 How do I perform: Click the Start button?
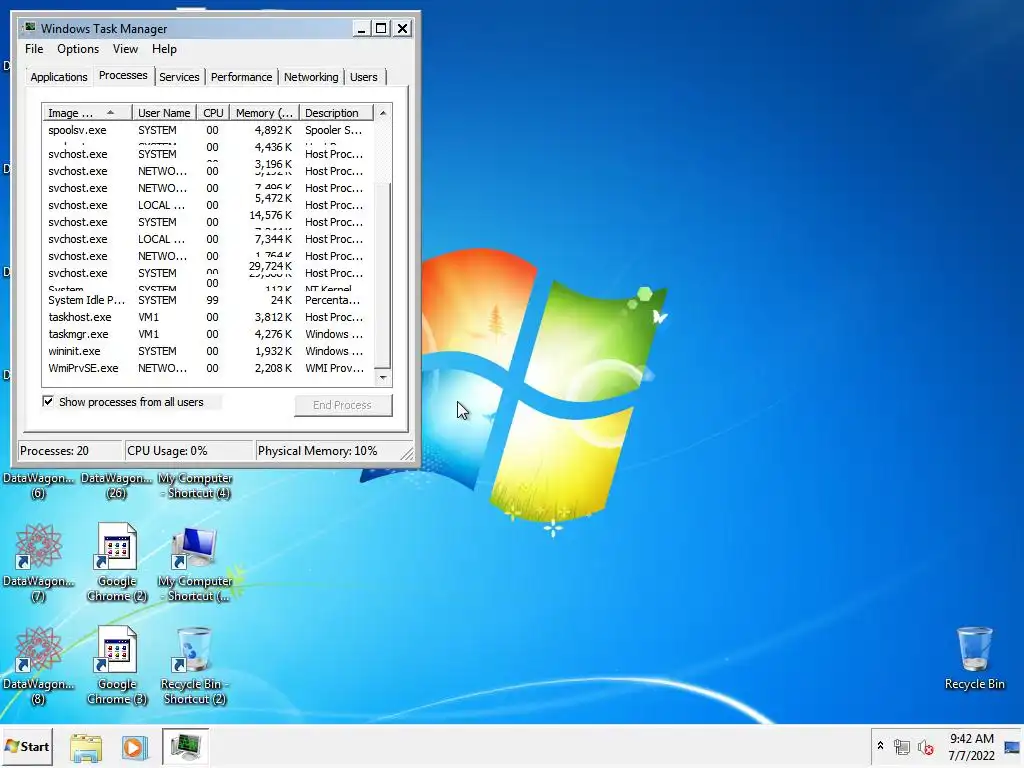pyautogui.click(x=27, y=746)
